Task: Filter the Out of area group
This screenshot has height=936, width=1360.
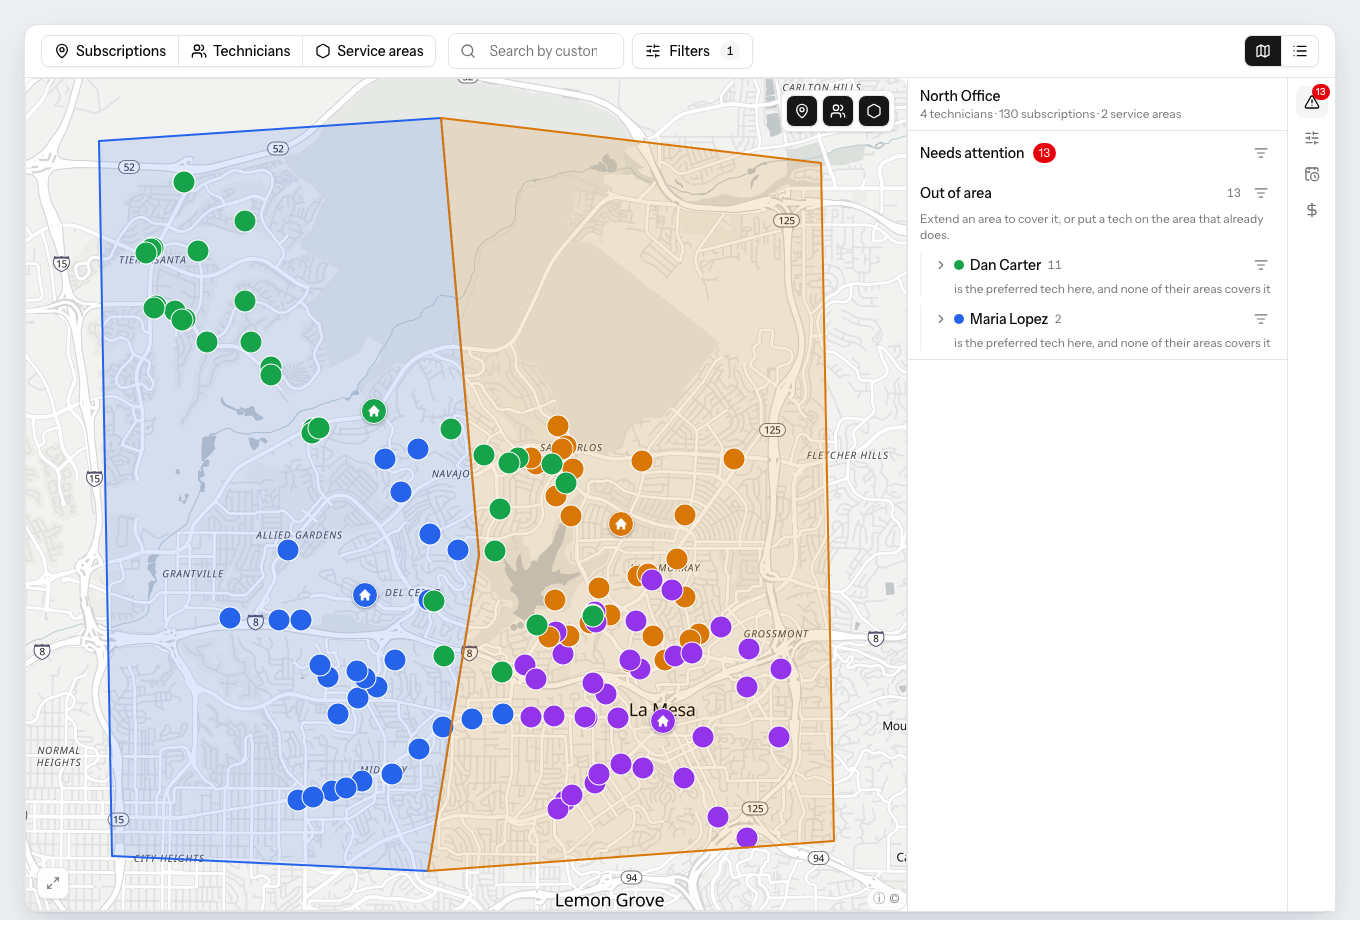Action: point(1261,193)
